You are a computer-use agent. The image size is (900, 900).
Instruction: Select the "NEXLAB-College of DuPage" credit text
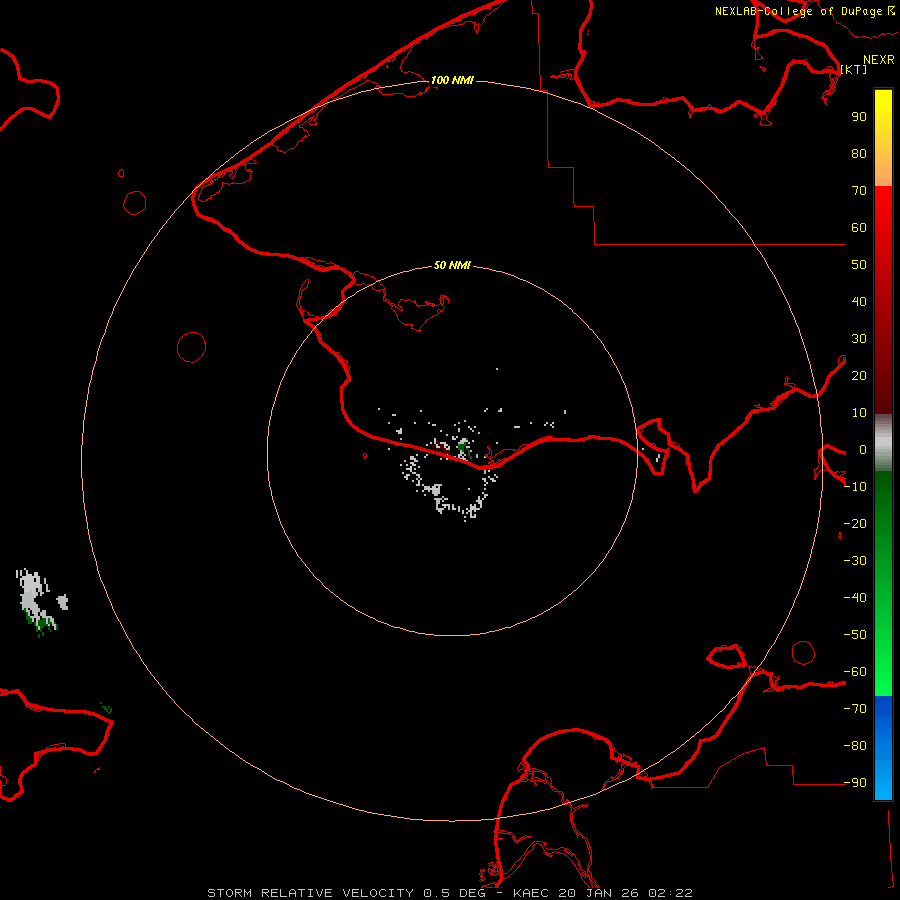coord(798,11)
